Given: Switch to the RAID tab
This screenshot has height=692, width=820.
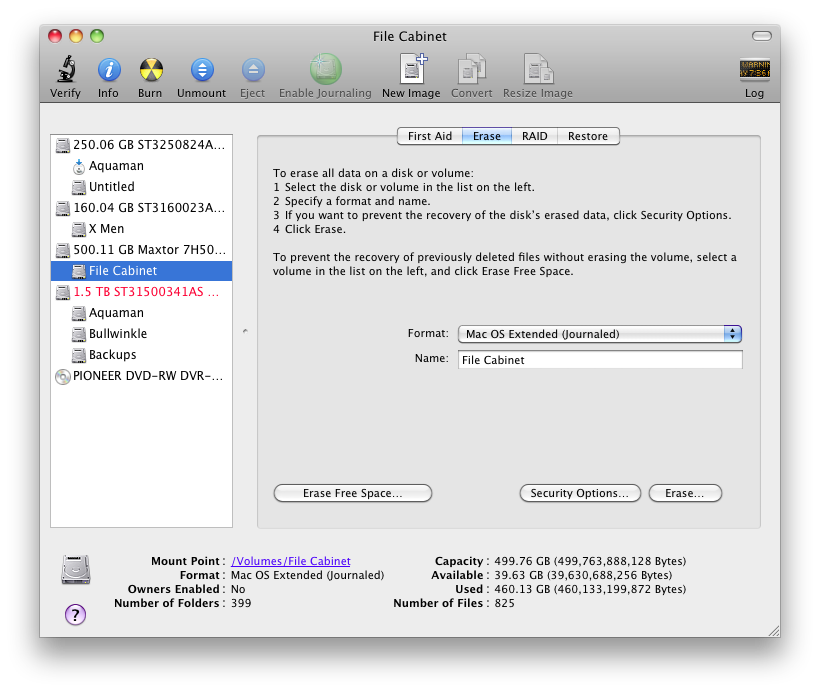Looking at the screenshot, I should [534, 136].
